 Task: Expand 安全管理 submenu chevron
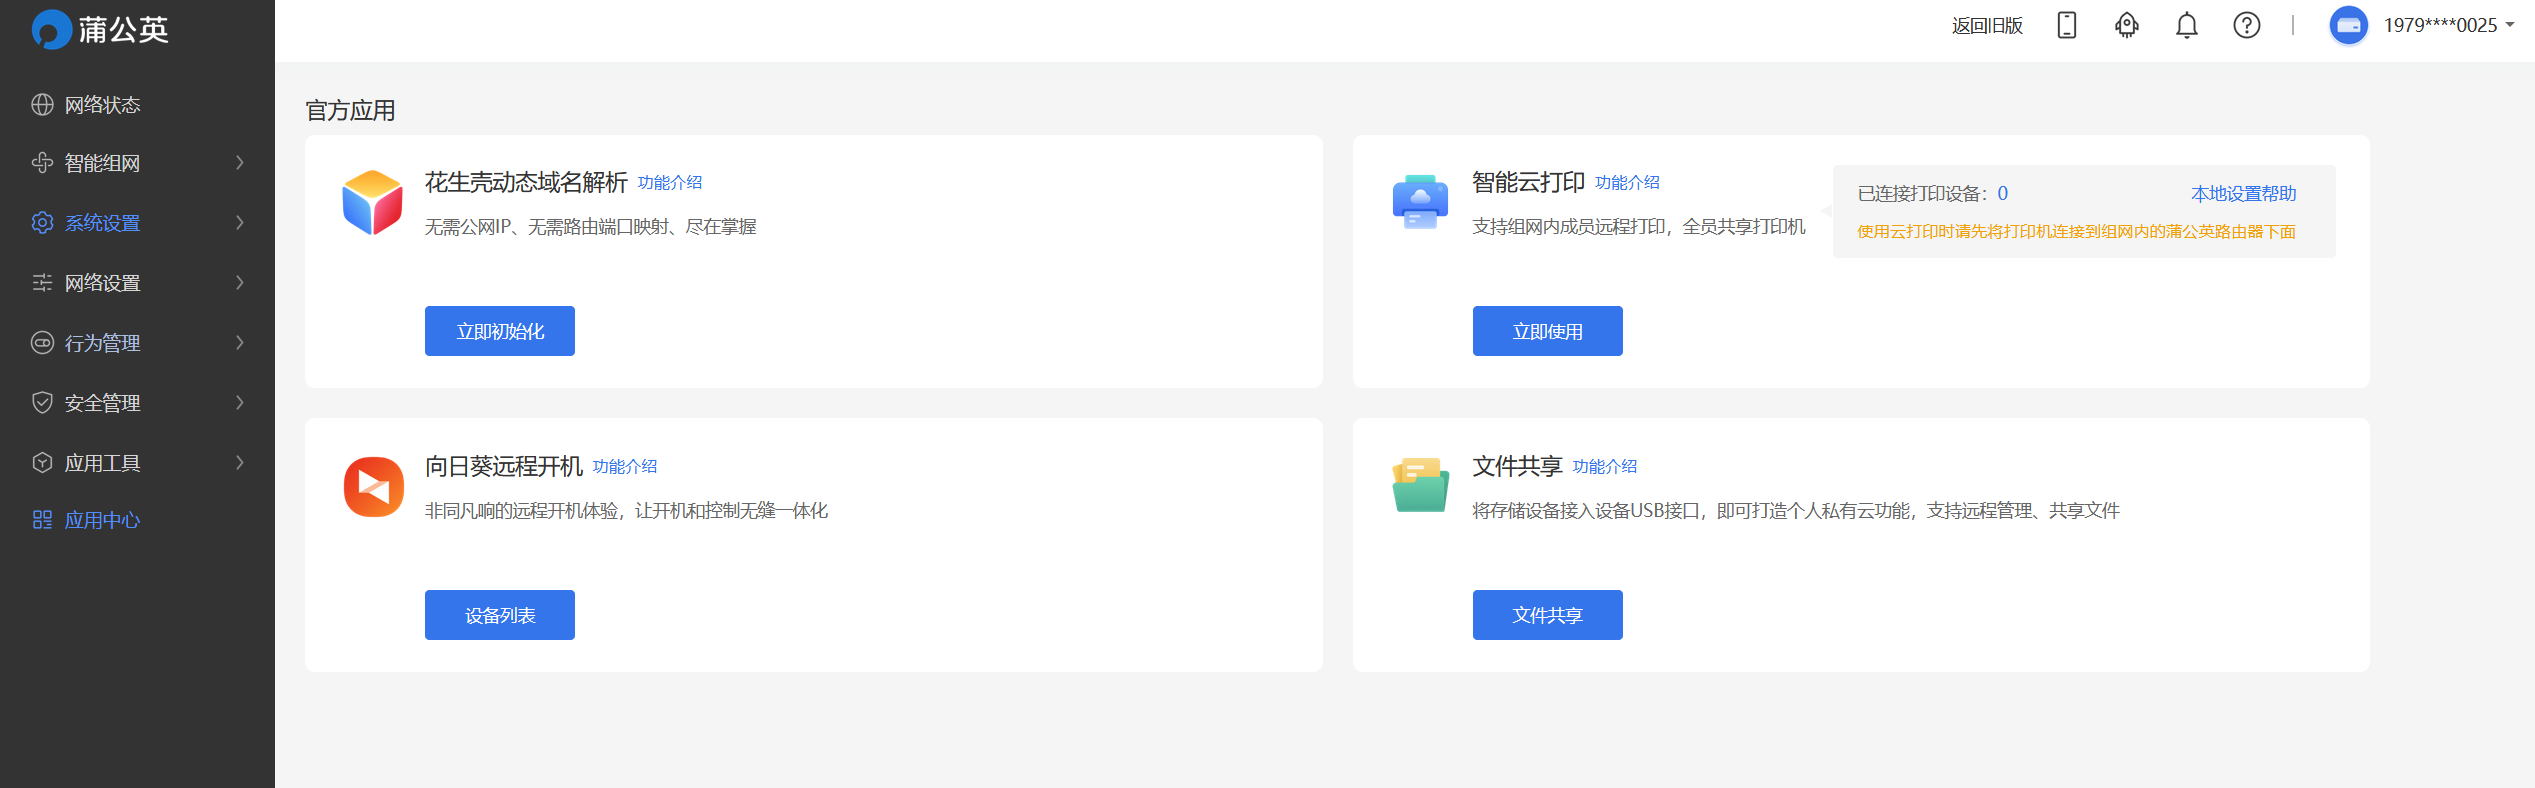[x=240, y=403]
